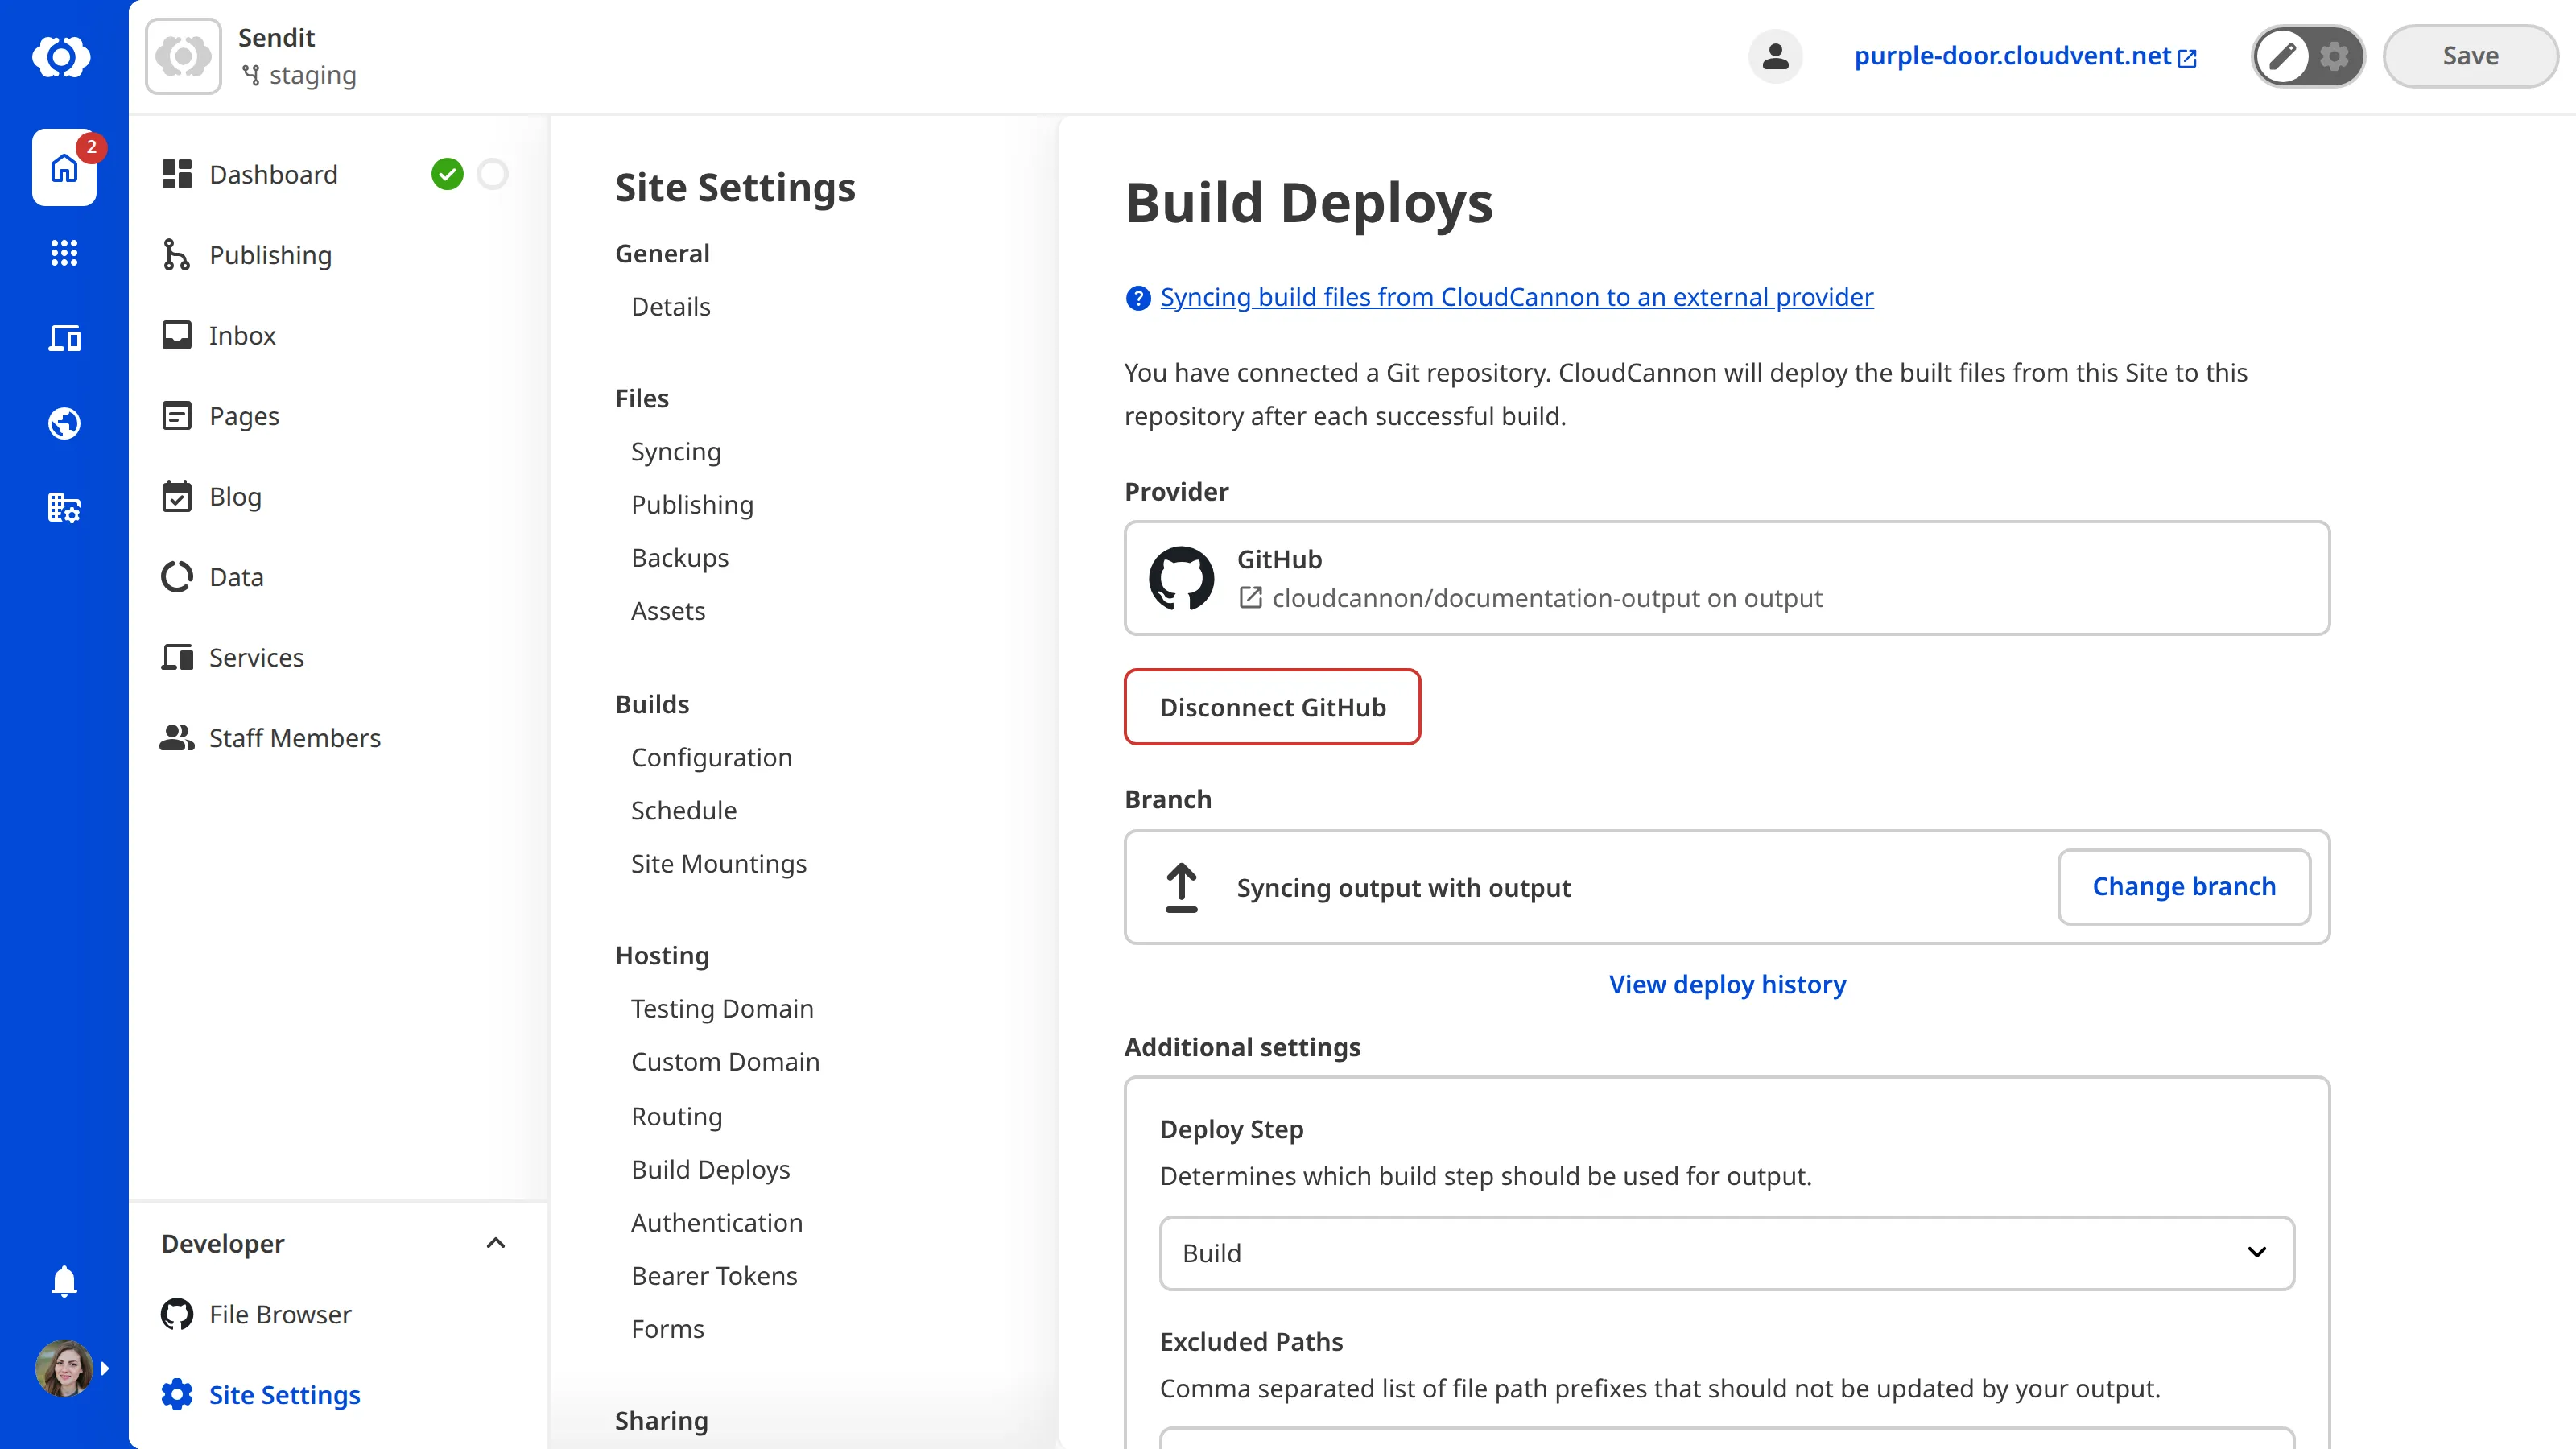Open the Deploy Step Build dropdown
This screenshot has width=2576, height=1449.
click(1726, 1253)
